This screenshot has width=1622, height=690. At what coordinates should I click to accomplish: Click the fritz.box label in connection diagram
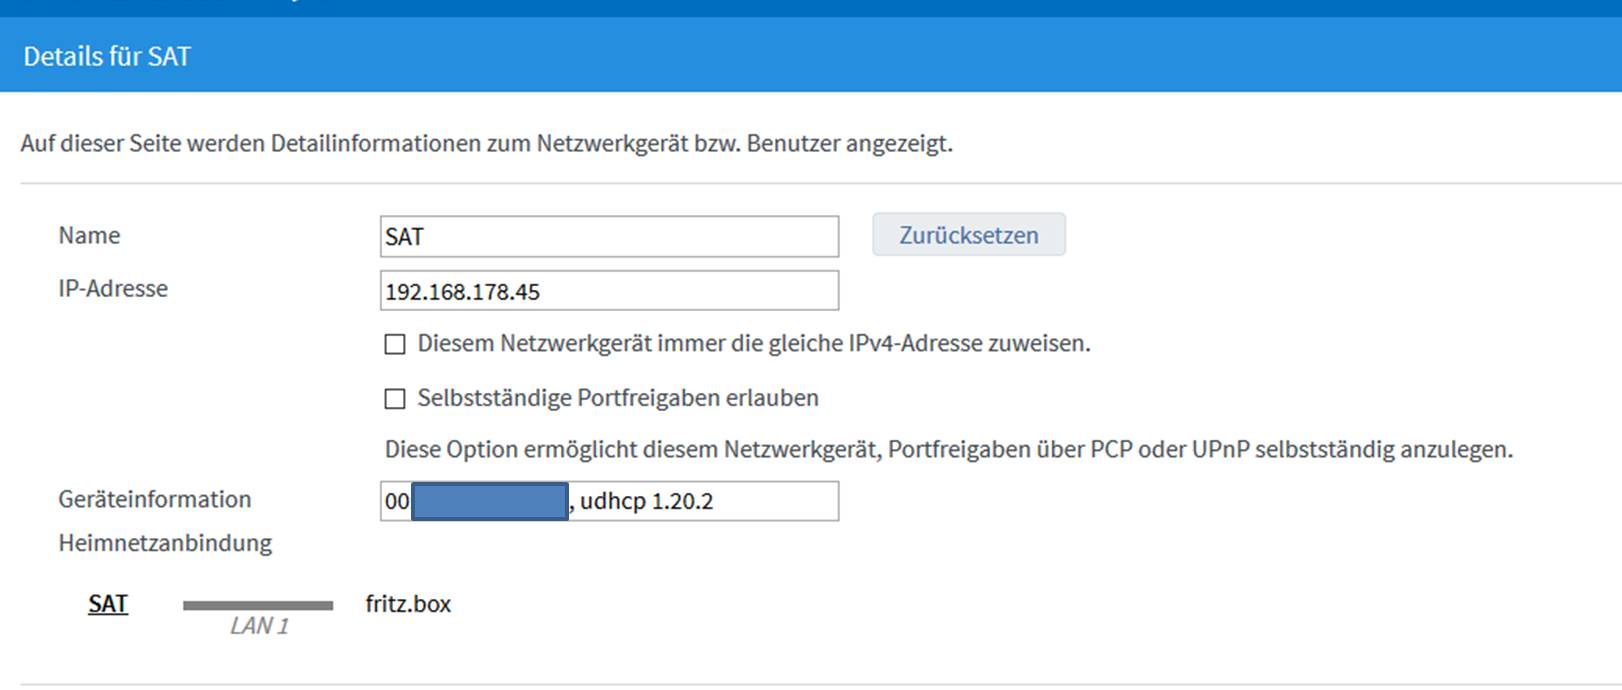pos(408,604)
